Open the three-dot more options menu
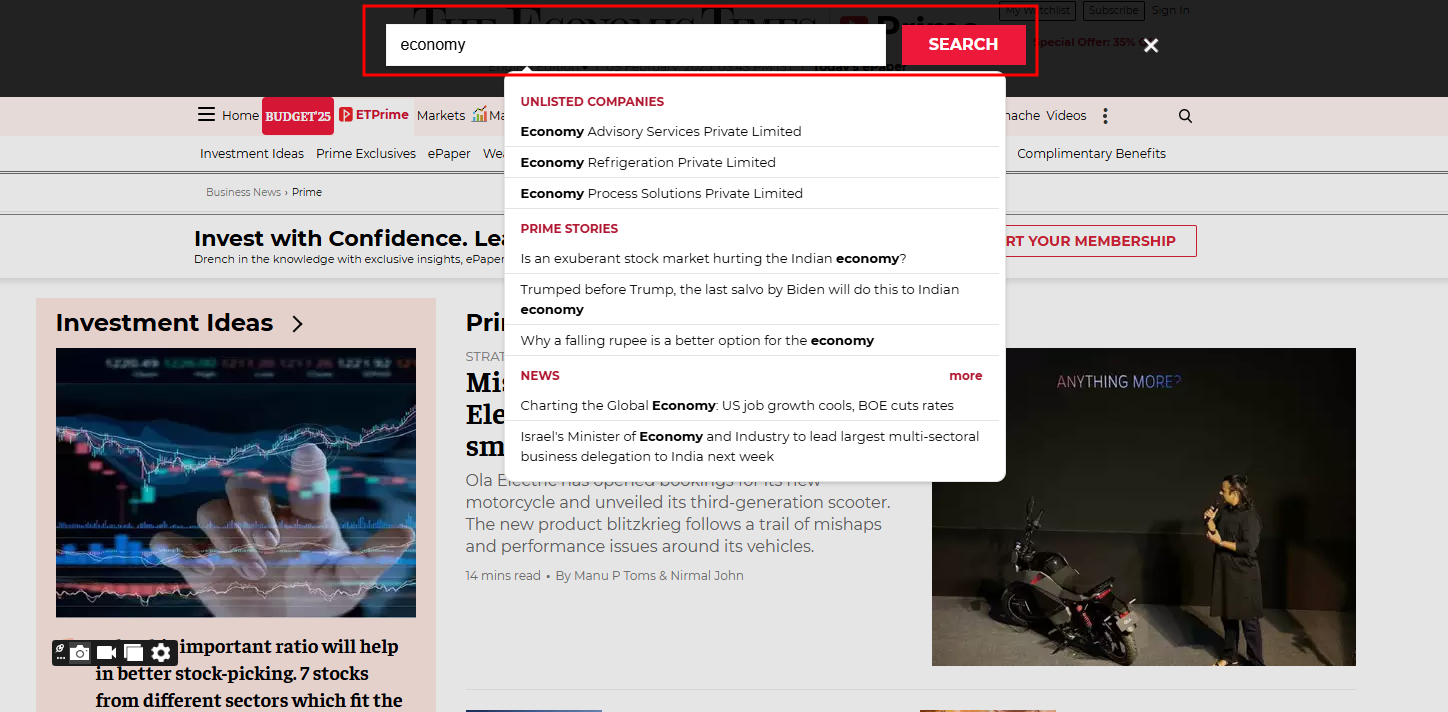Screen dimensions: 1448x712 tap(1105, 116)
